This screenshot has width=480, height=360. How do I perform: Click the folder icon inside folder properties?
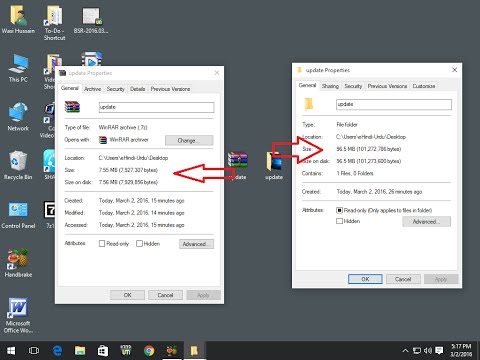click(x=309, y=104)
